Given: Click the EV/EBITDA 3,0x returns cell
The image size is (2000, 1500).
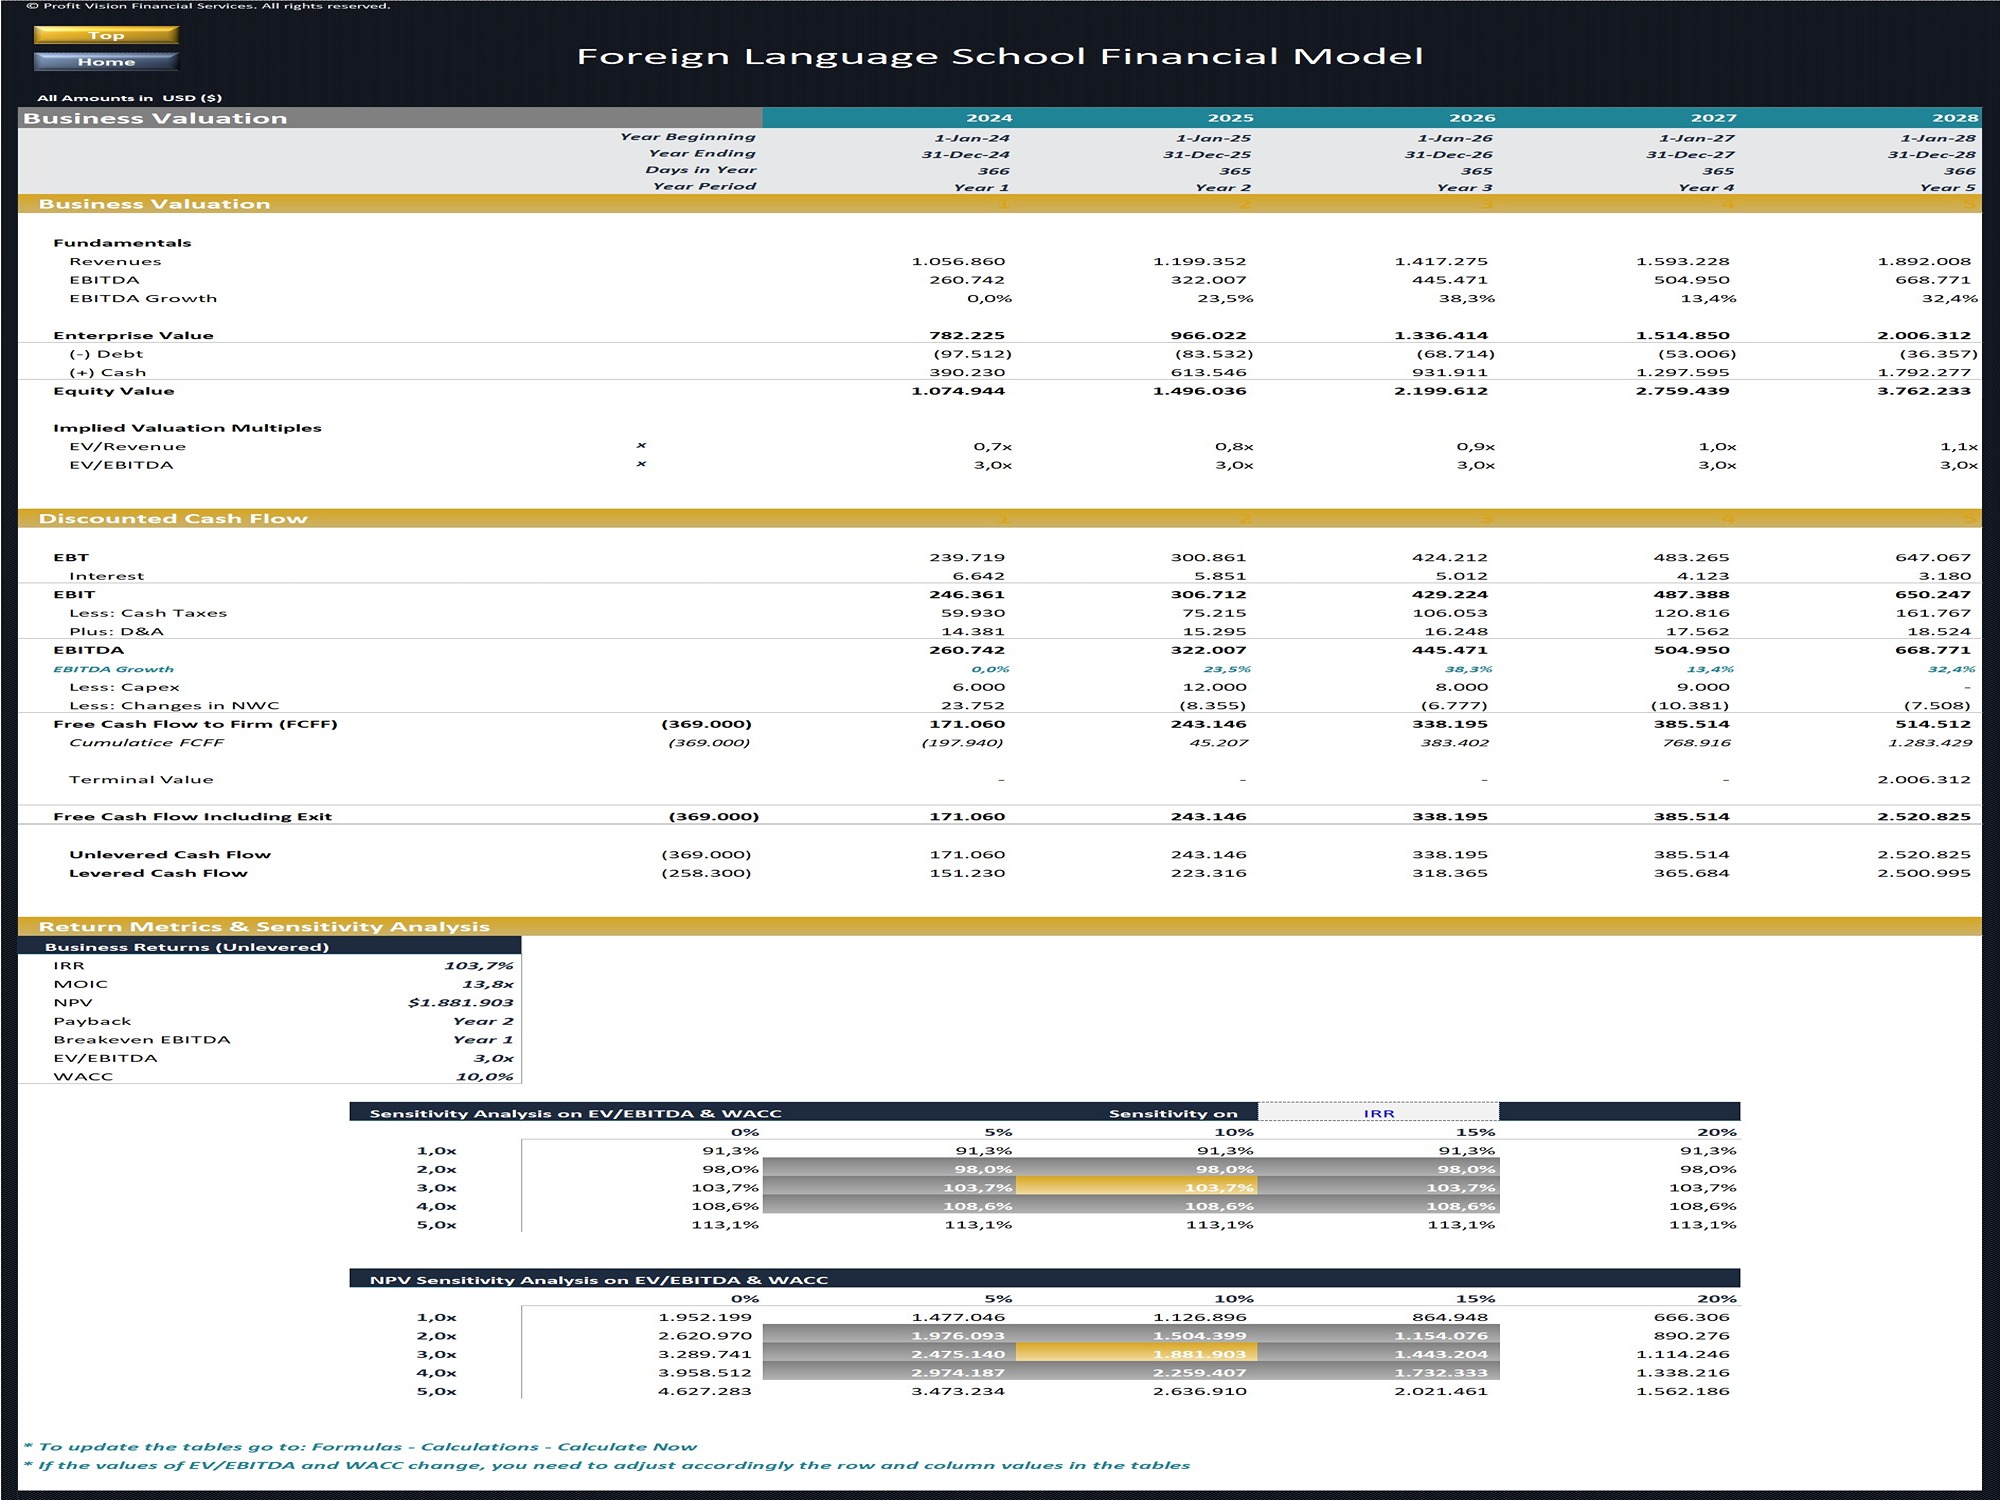Looking at the screenshot, I should pyautogui.click(x=493, y=1058).
